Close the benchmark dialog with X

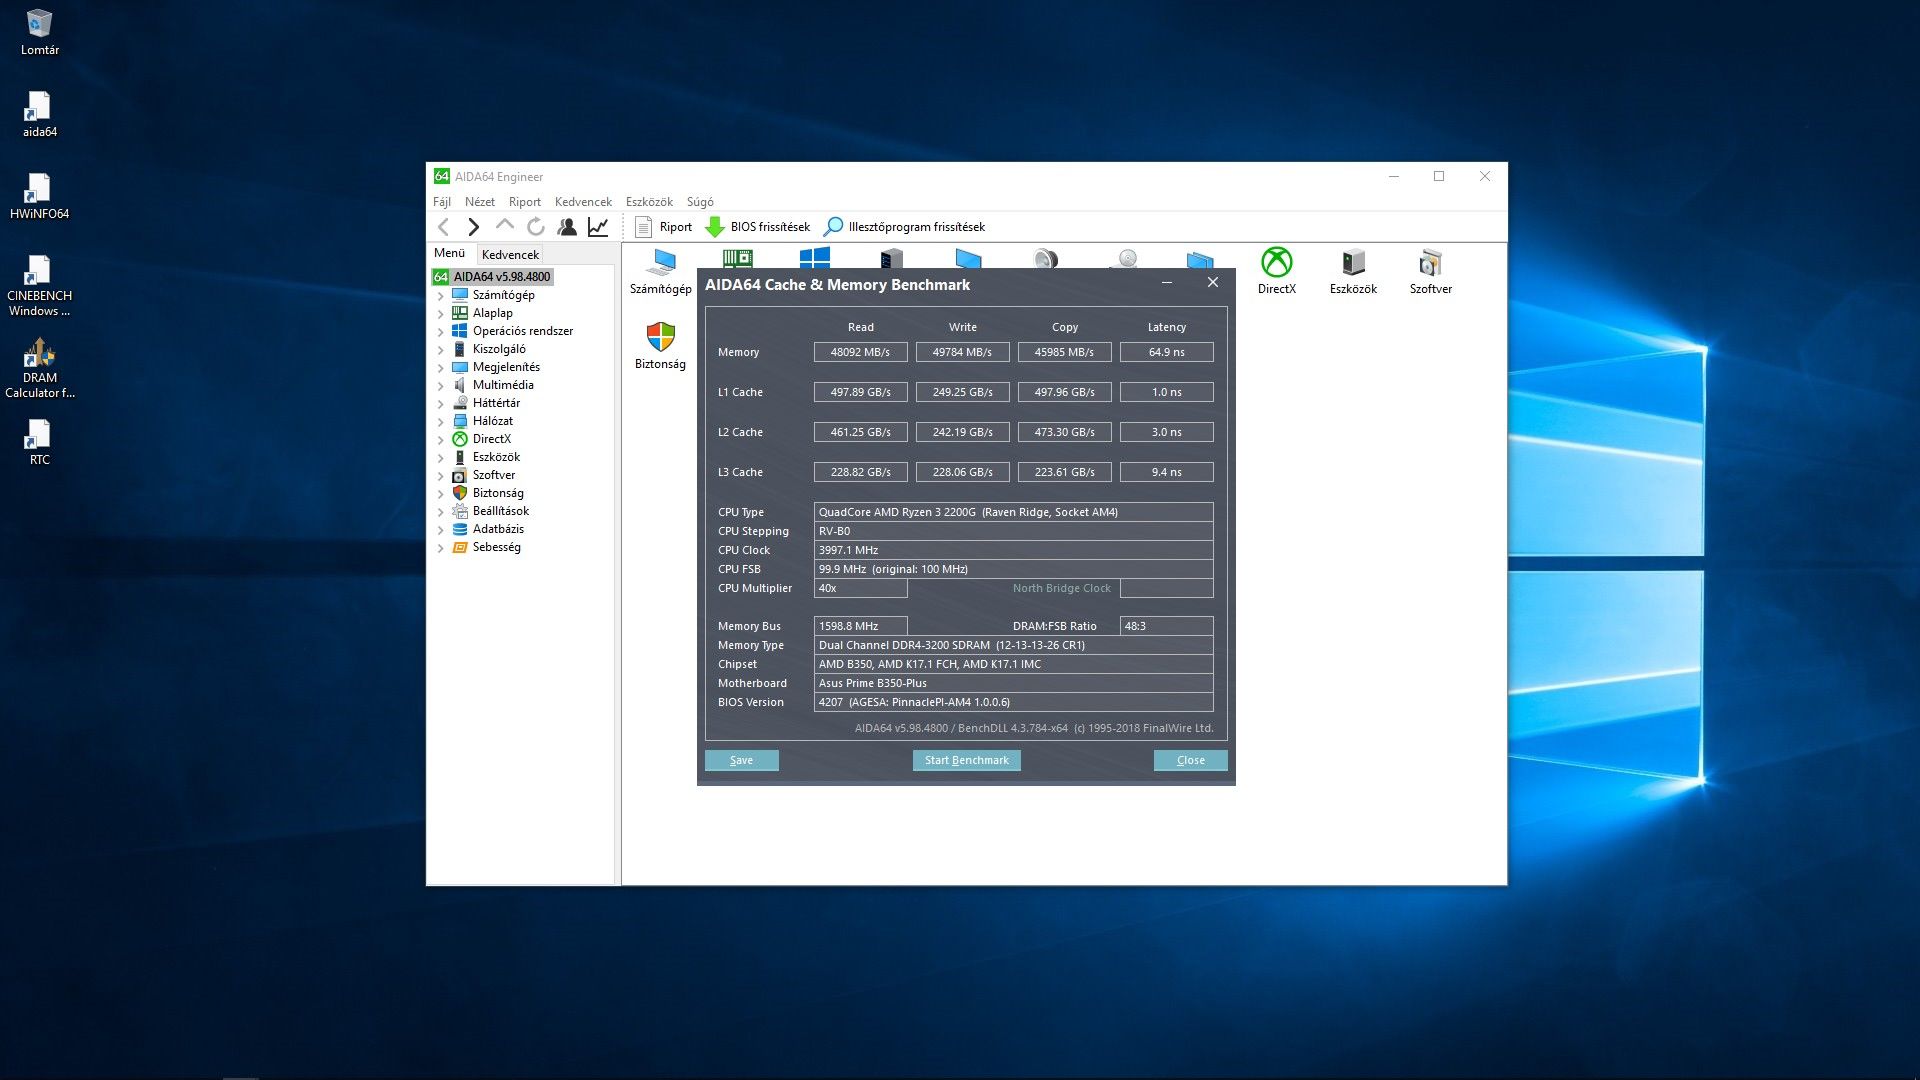point(1213,283)
